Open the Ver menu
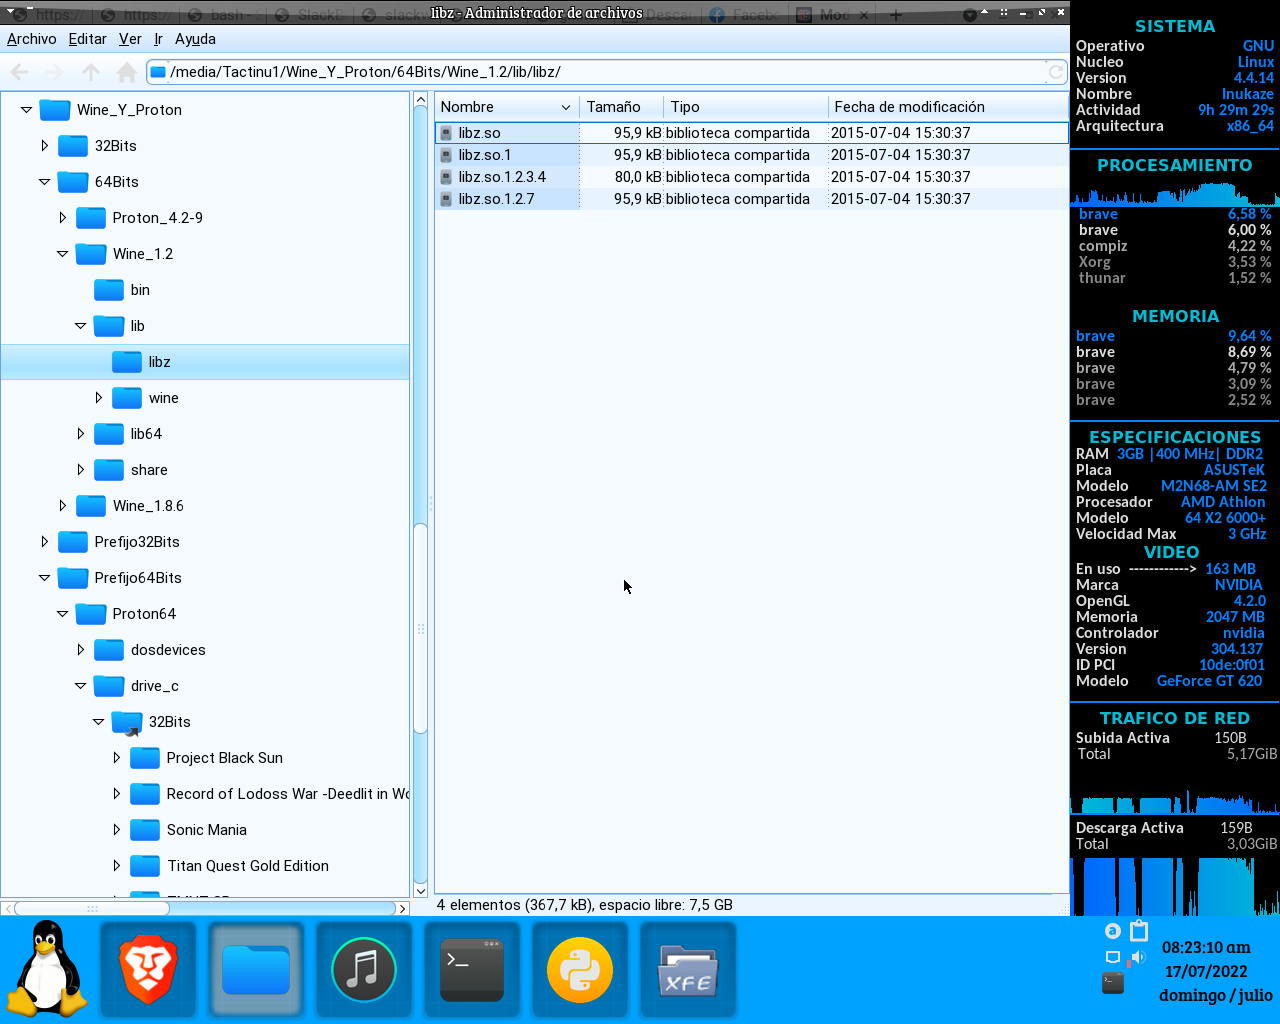The height and width of the screenshot is (1024, 1280). click(x=130, y=39)
